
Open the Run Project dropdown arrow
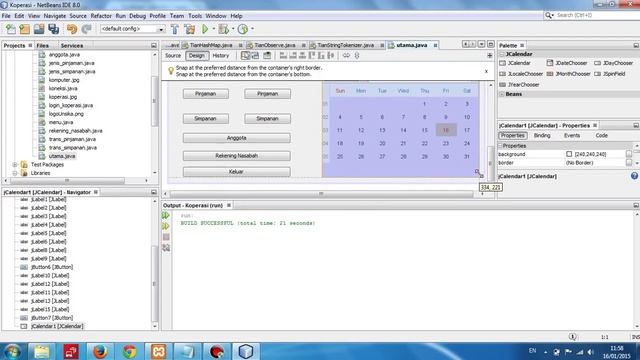(213, 29)
